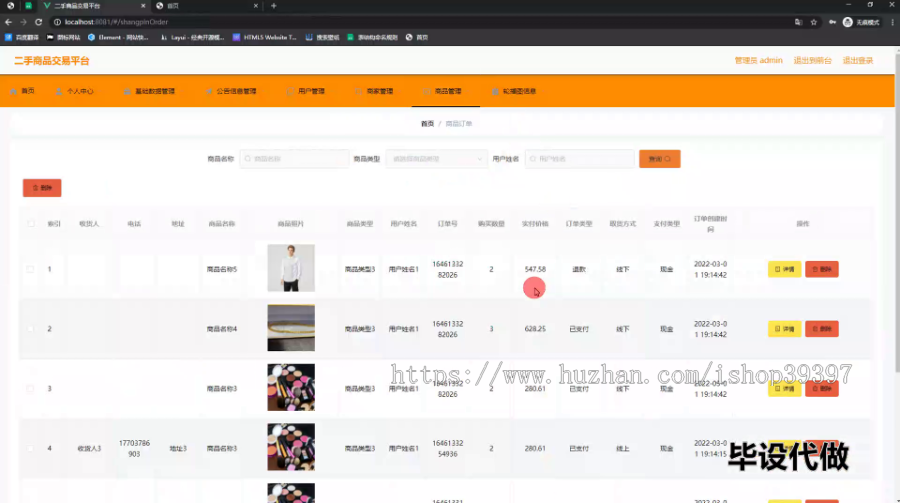Click the browser address bar URL
Image resolution: width=900 pixels, height=503 pixels.
pos(116,22)
